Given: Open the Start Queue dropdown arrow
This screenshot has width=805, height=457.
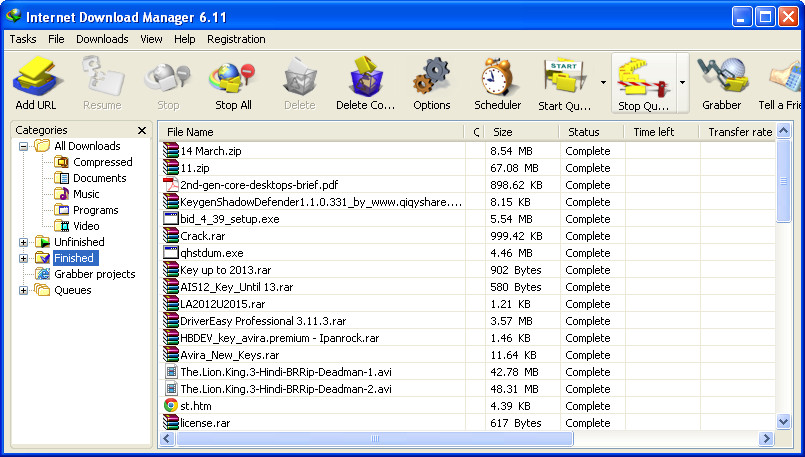Looking at the screenshot, I should coord(603,82).
